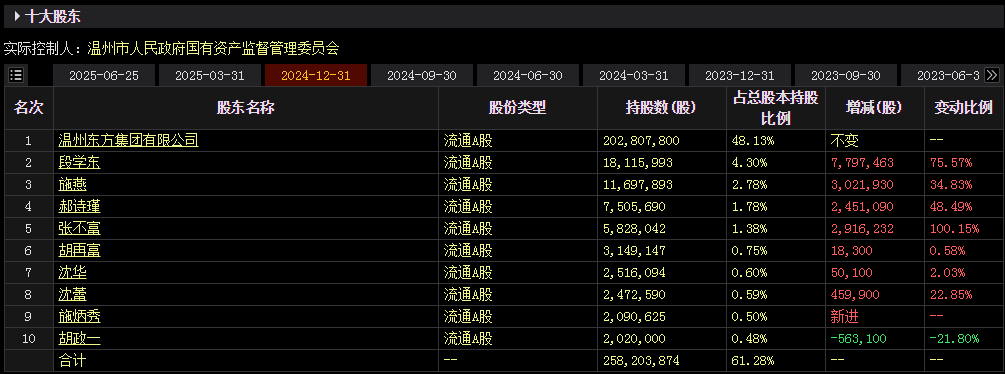This screenshot has height=374, width=1005.
Task: Switch to the 2024-06-30 date tab
Action: pos(527,76)
